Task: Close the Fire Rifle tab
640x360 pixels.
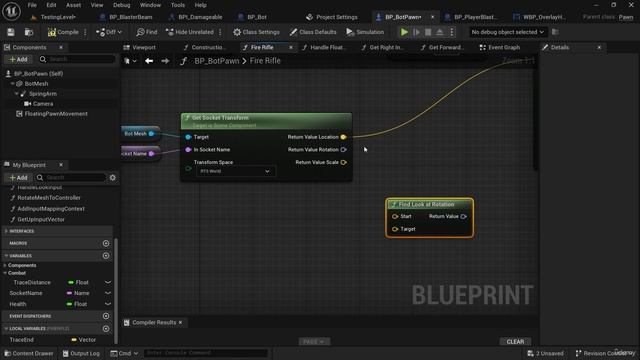Action: coord(291,47)
